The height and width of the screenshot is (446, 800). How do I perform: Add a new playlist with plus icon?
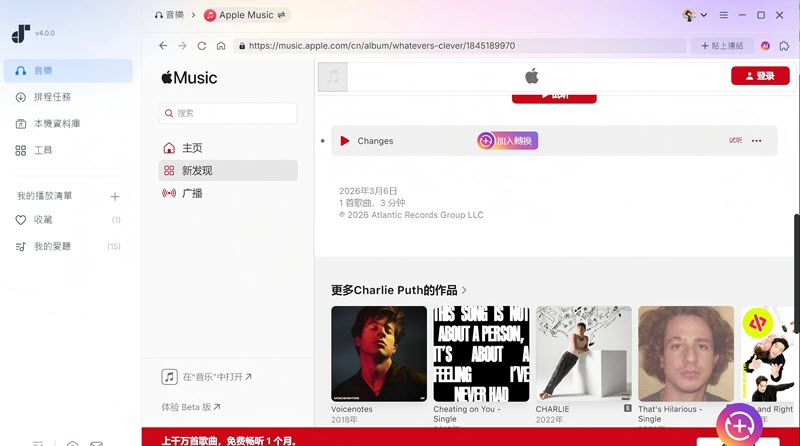115,196
